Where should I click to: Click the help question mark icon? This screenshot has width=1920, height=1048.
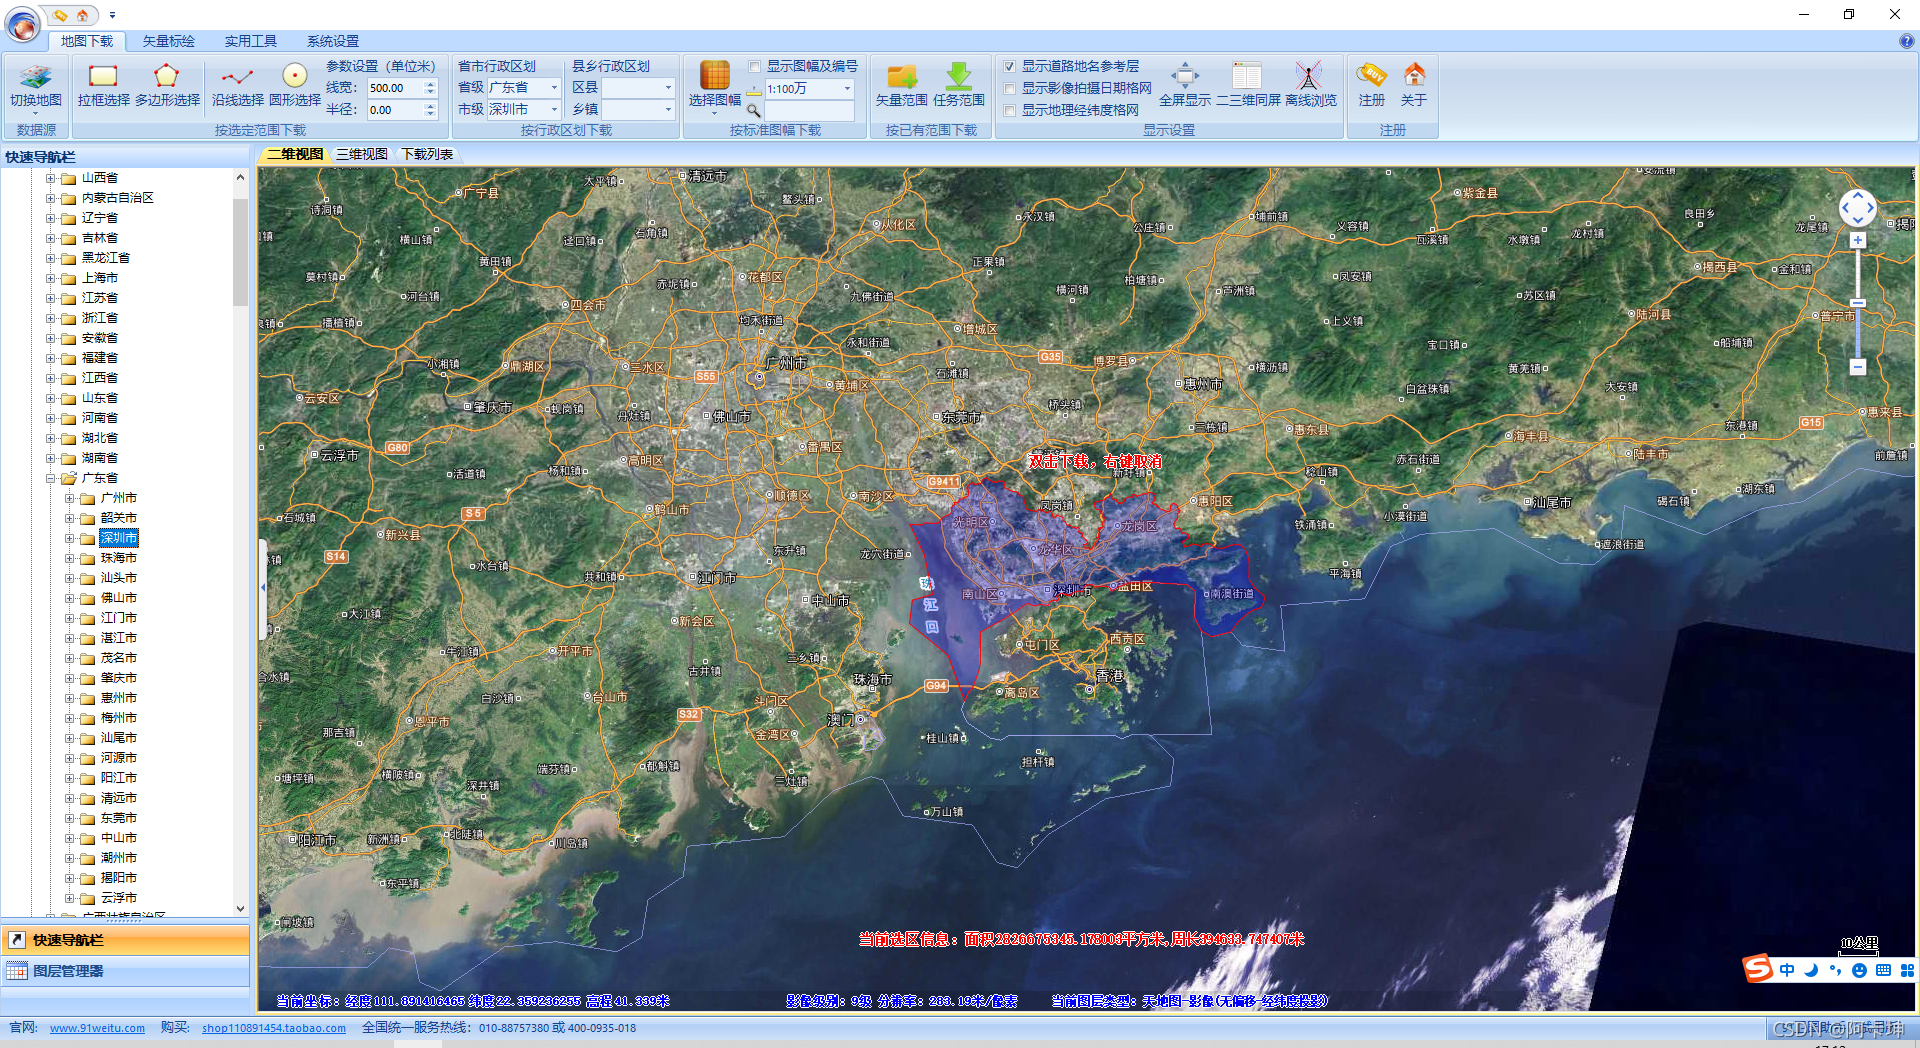click(1906, 41)
